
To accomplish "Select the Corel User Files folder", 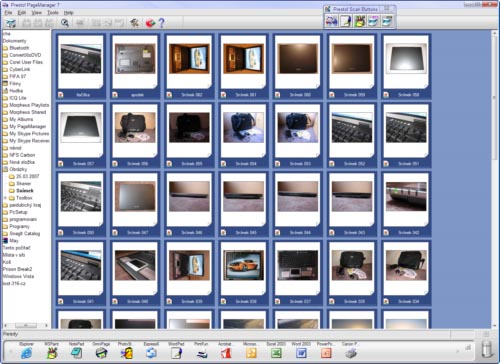I will pos(26,62).
